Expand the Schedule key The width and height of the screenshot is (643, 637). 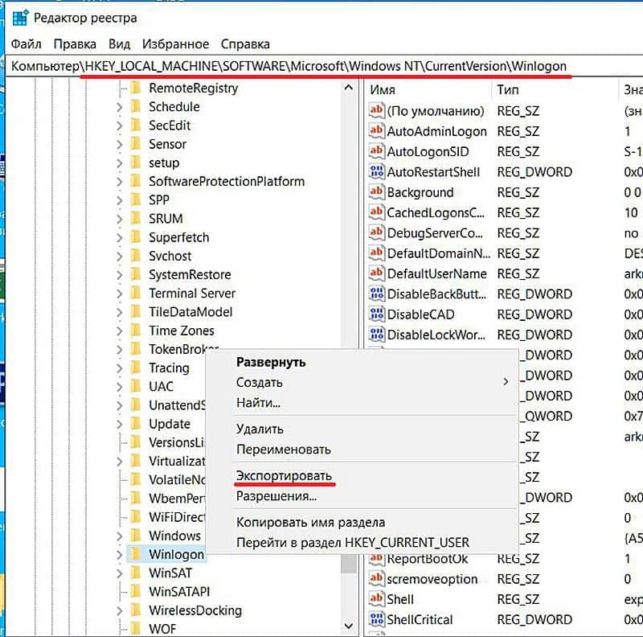pyautogui.click(x=119, y=107)
